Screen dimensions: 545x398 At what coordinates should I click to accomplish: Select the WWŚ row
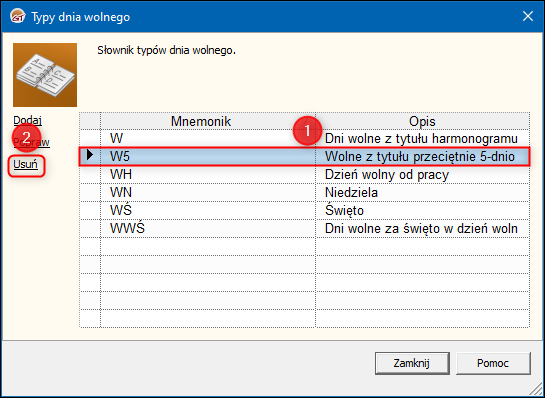click(304, 228)
